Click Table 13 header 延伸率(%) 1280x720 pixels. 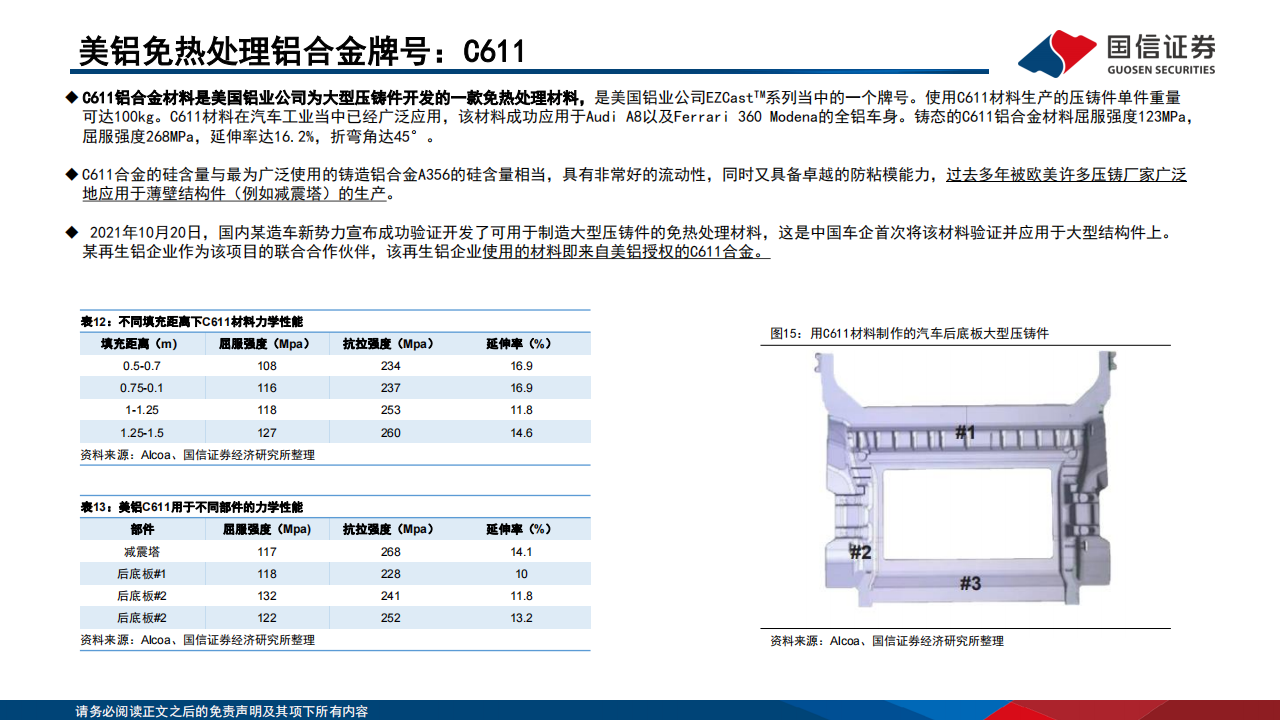tap(519, 529)
